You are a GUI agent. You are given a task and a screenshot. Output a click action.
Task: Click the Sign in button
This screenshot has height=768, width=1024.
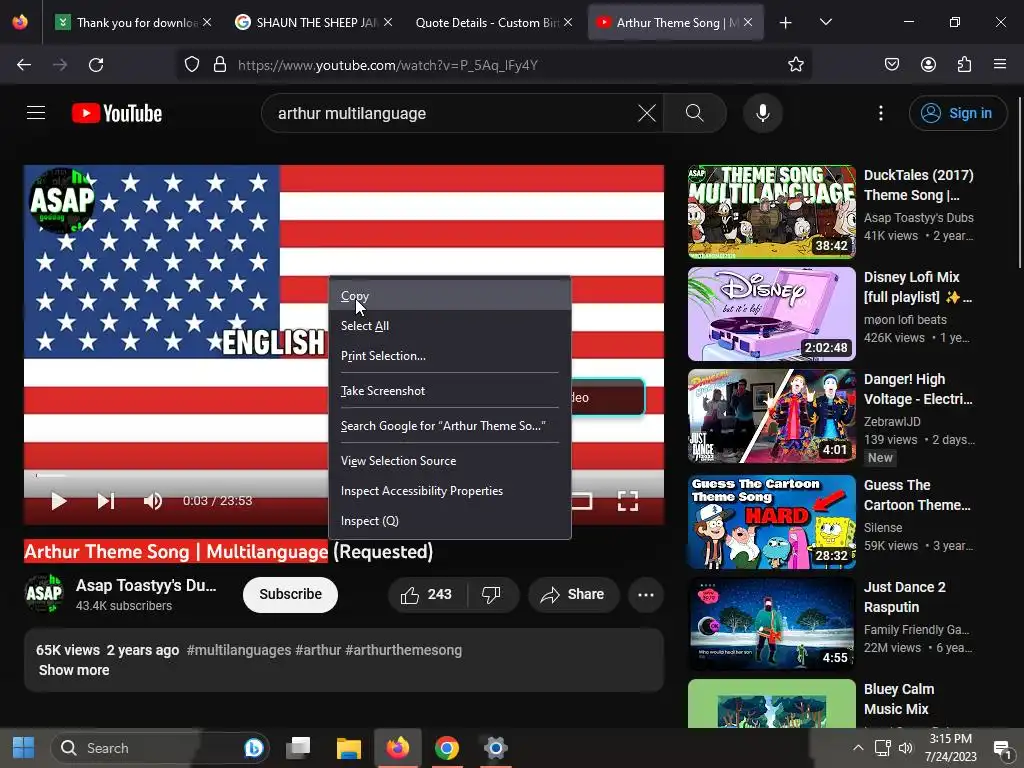[x=958, y=113]
